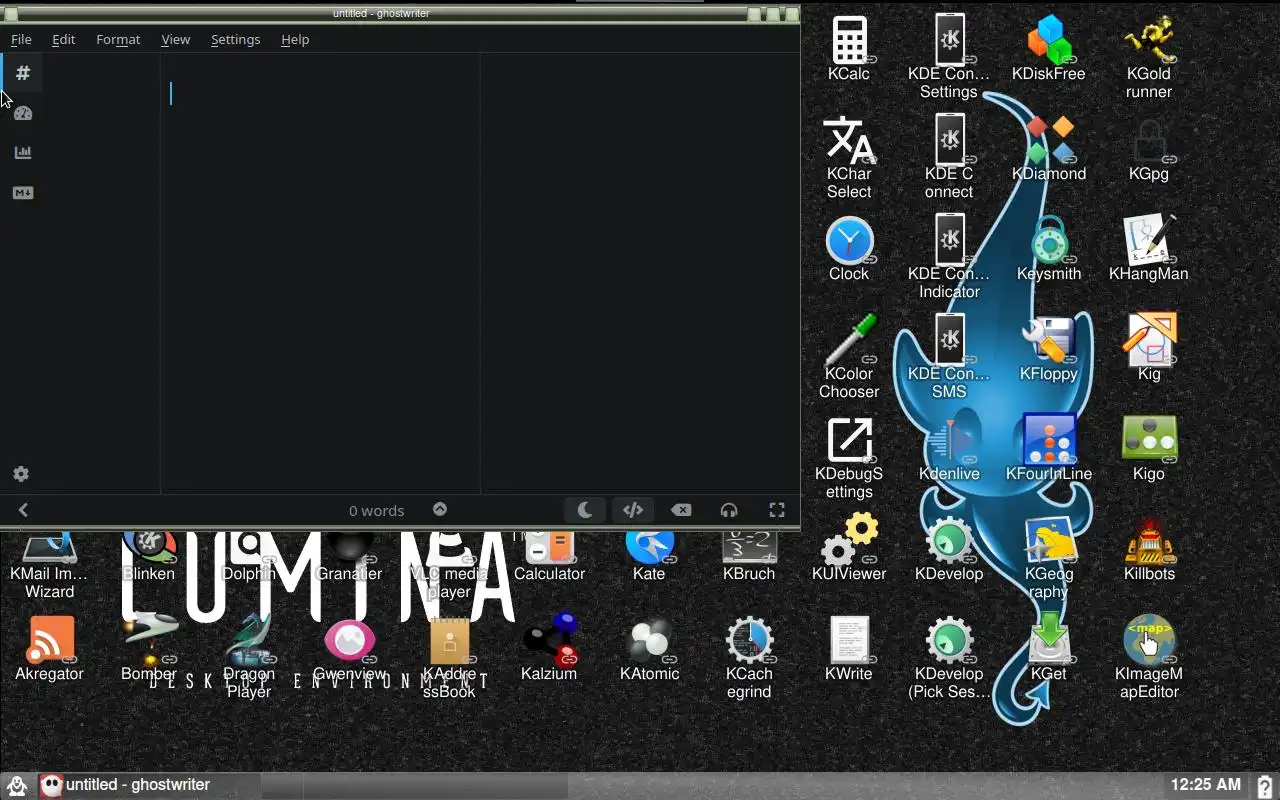Open KWrite desktop icon
This screenshot has width=1280, height=800.
(849, 649)
